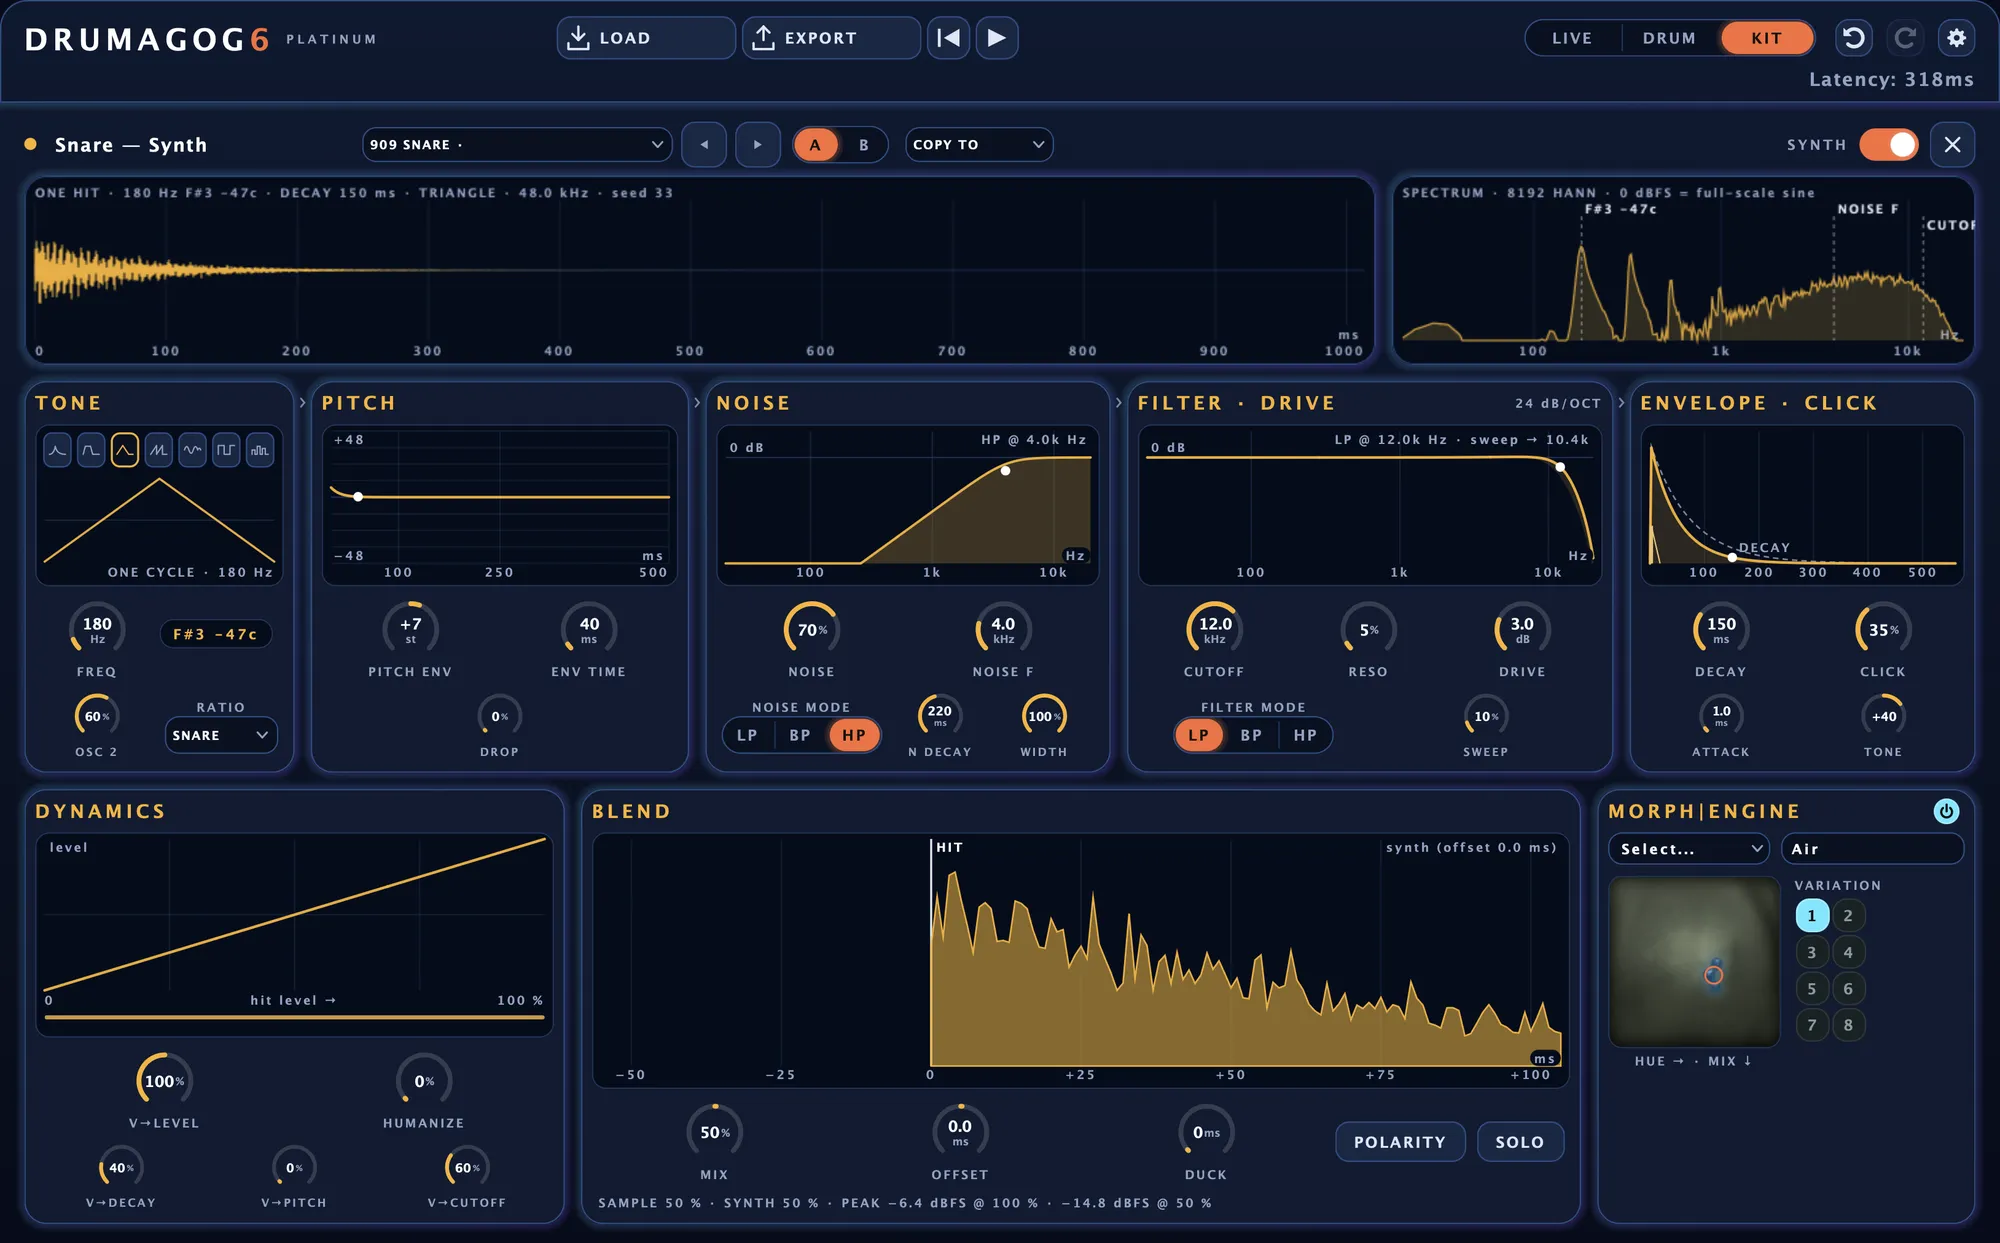Select the square waveform icon in Tone

pos(226,450)
